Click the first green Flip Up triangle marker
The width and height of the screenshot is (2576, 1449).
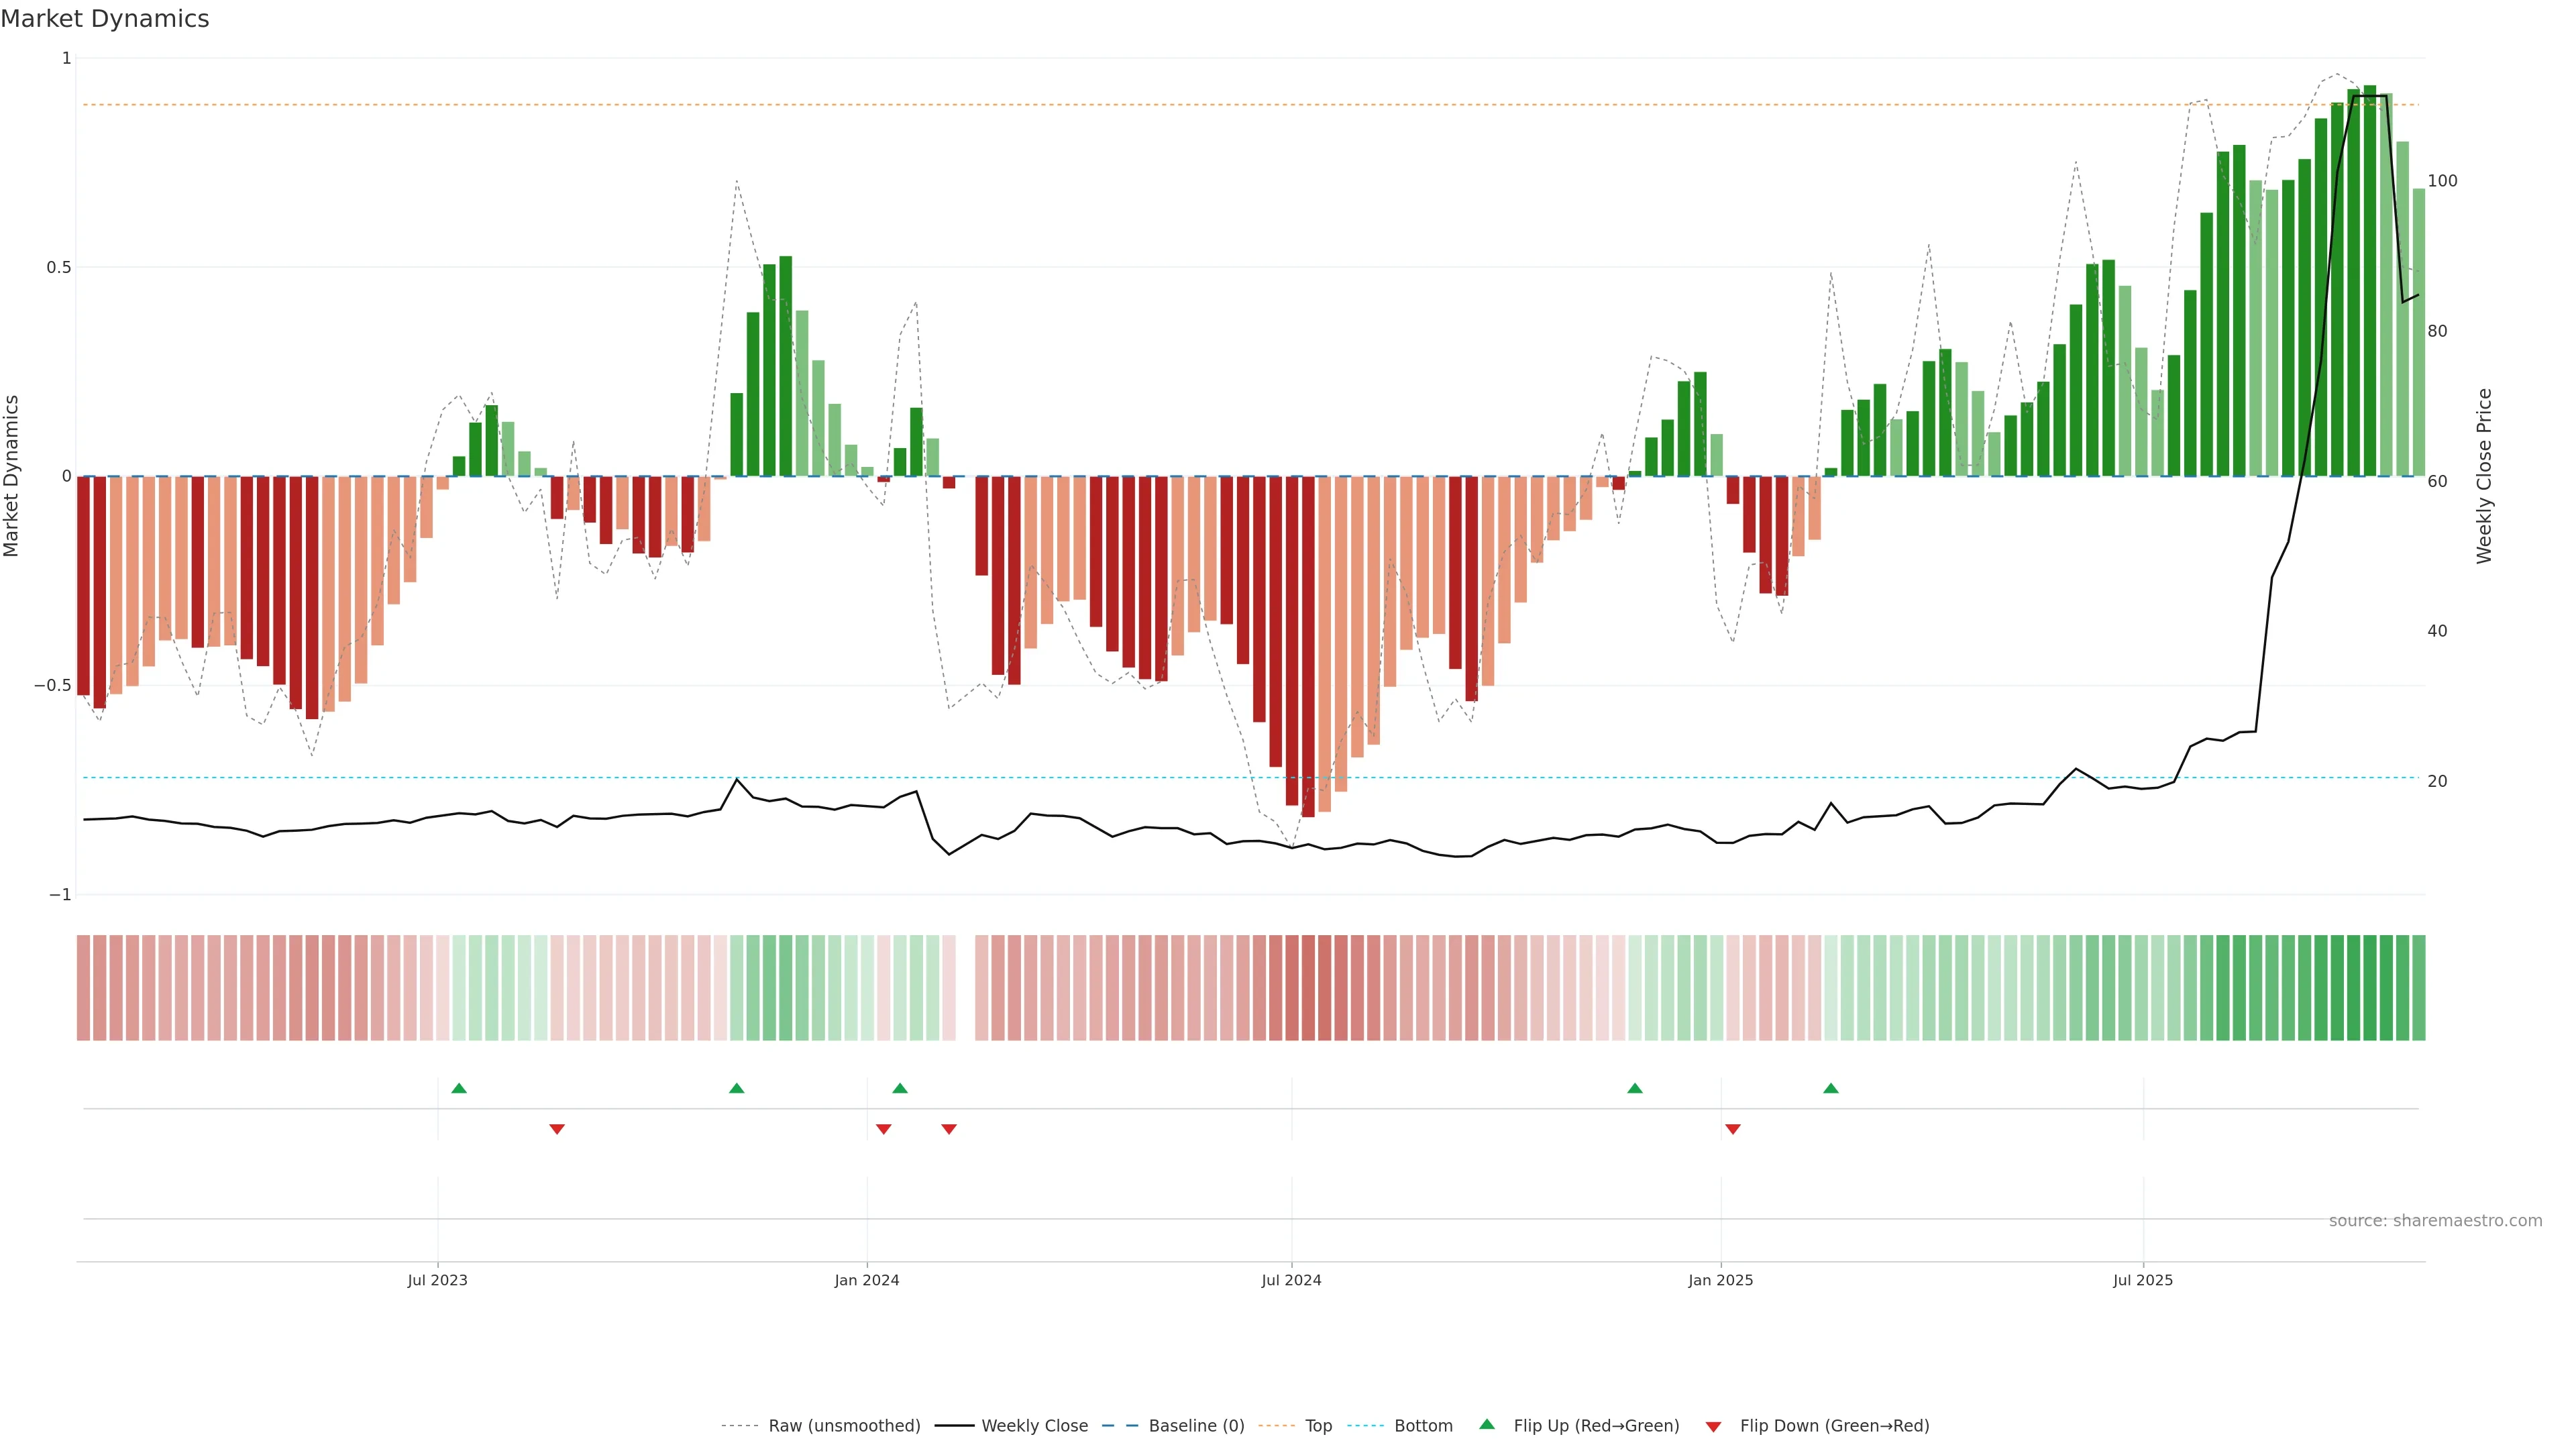(459, 1088)
